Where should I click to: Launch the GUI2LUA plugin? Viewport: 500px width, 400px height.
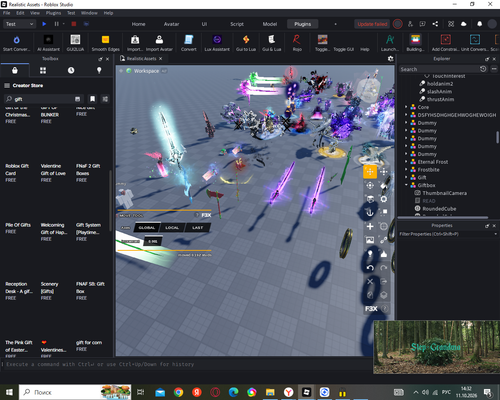point(75,40)
